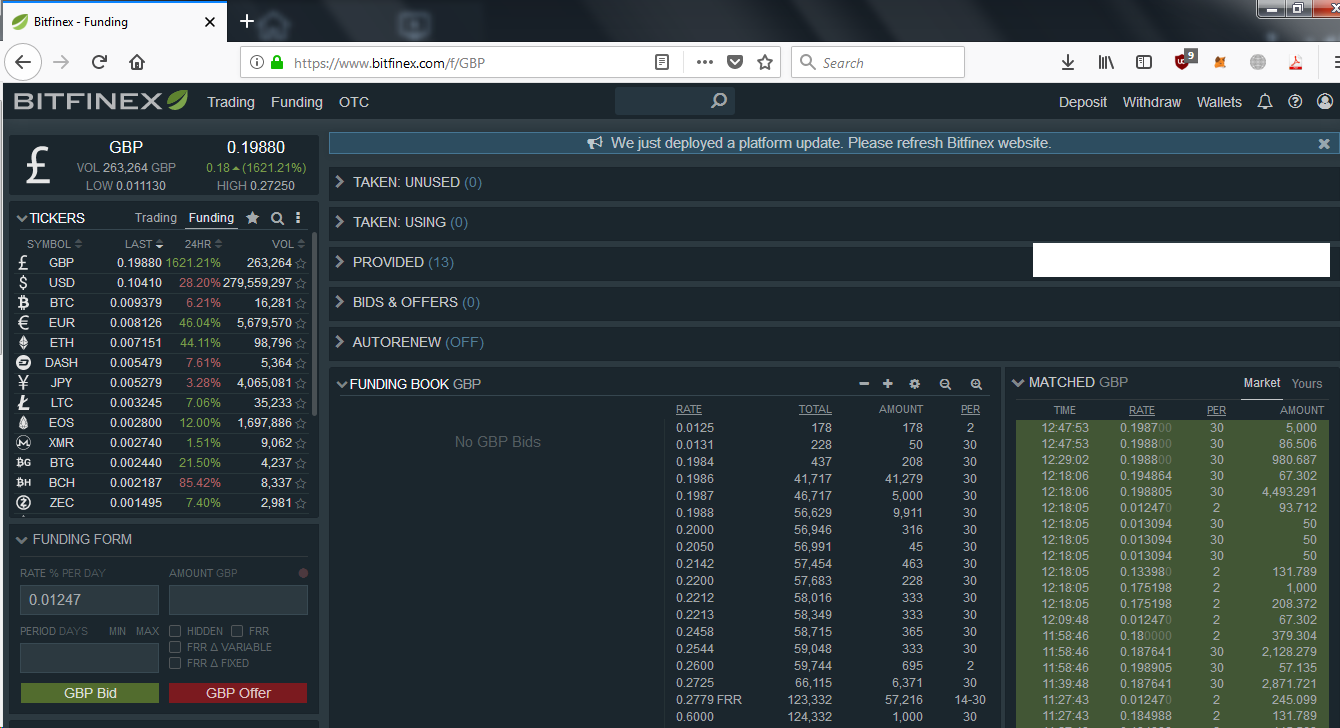Open the help question mark icon

pyautogui.click(x=1296, y=102)
